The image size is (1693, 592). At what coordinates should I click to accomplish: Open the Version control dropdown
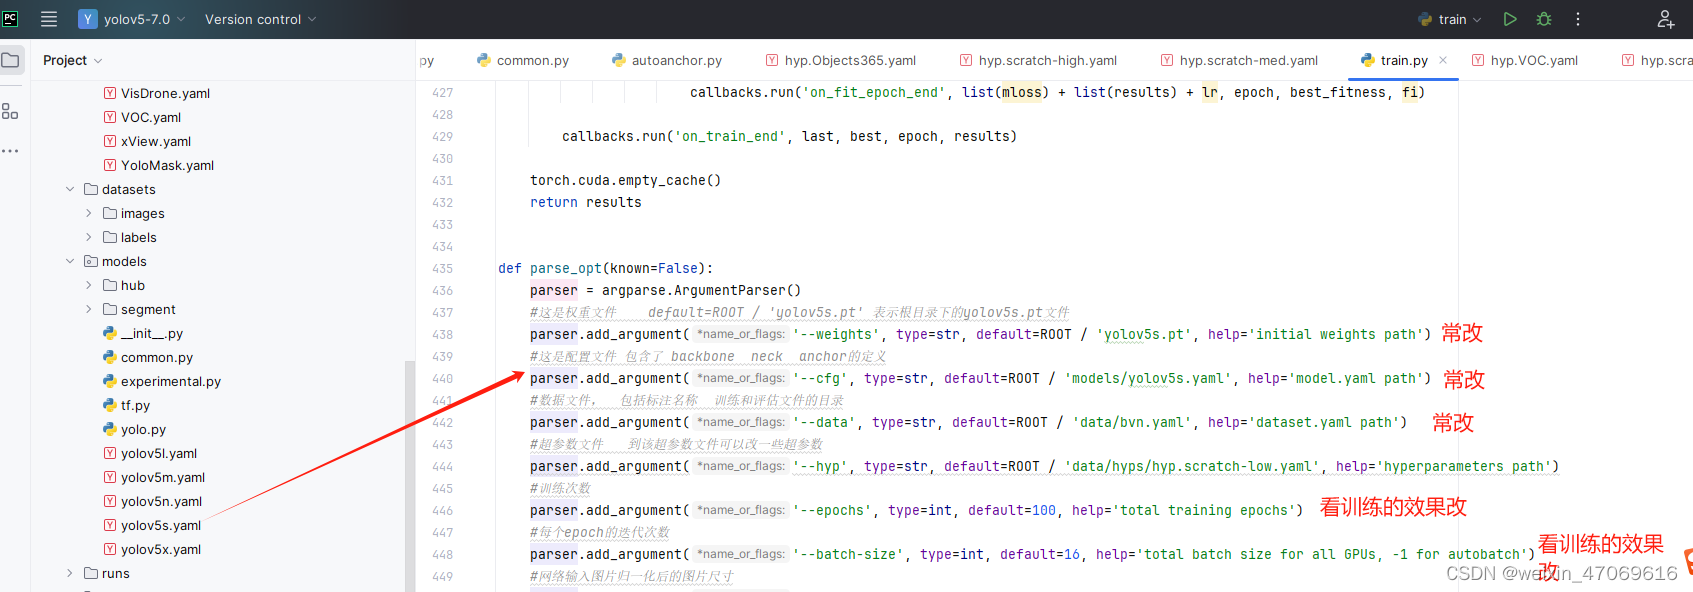pyautogui.click(x=260, y=19)
